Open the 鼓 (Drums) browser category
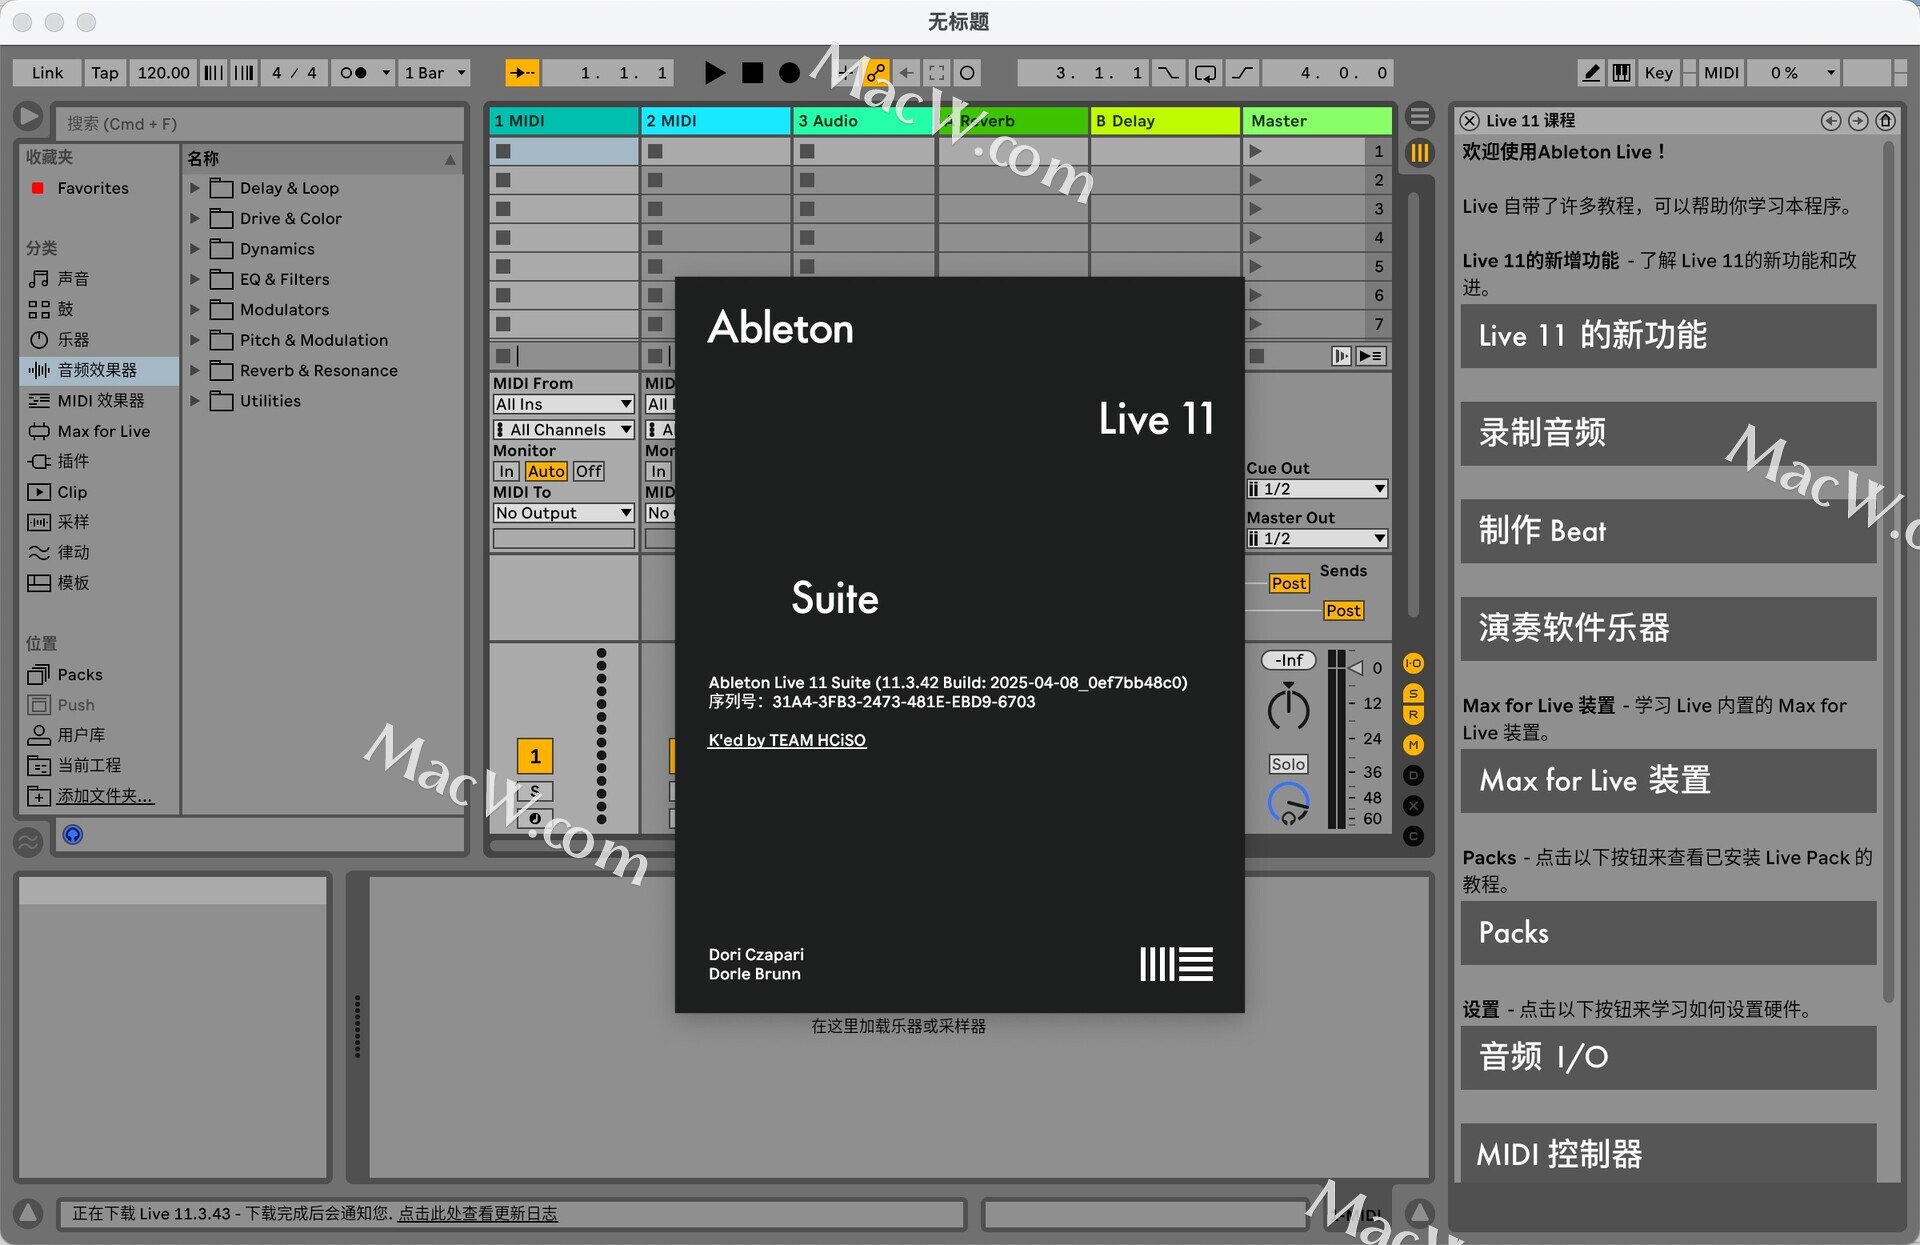Viewport: 1920px width, 1245px height. tap(65, 309)
